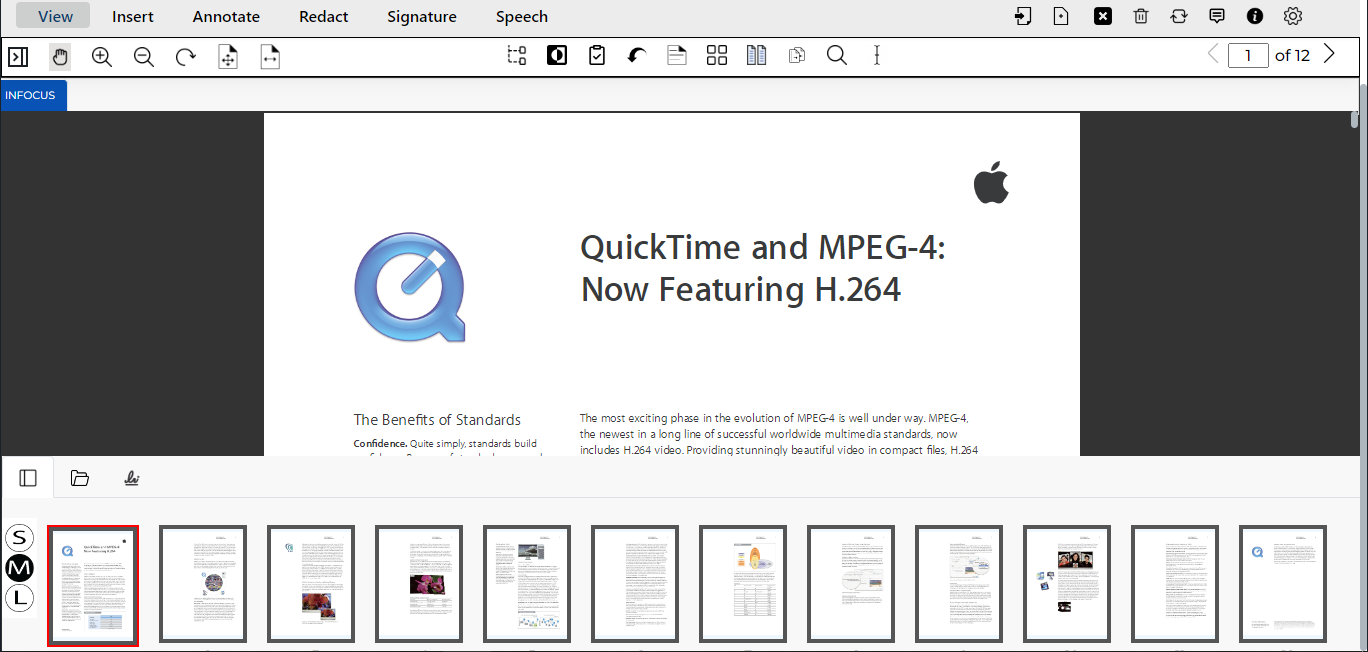Click the comment feedback icon

pyautogui.click(x=1217, y=16)
